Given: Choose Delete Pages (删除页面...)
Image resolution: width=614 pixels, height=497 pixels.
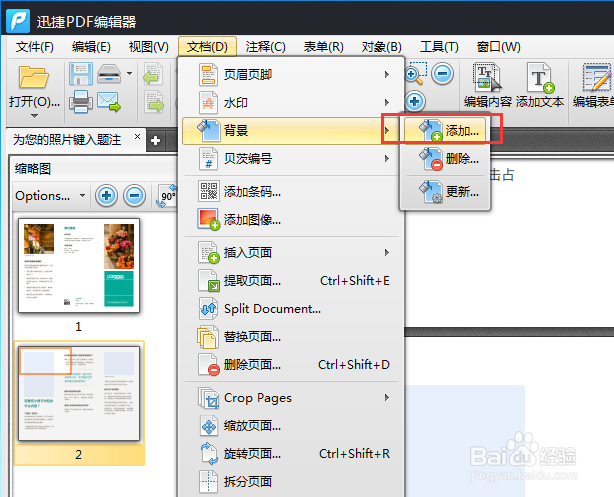Looking at the screenshot, I should (x=291, y=365).
